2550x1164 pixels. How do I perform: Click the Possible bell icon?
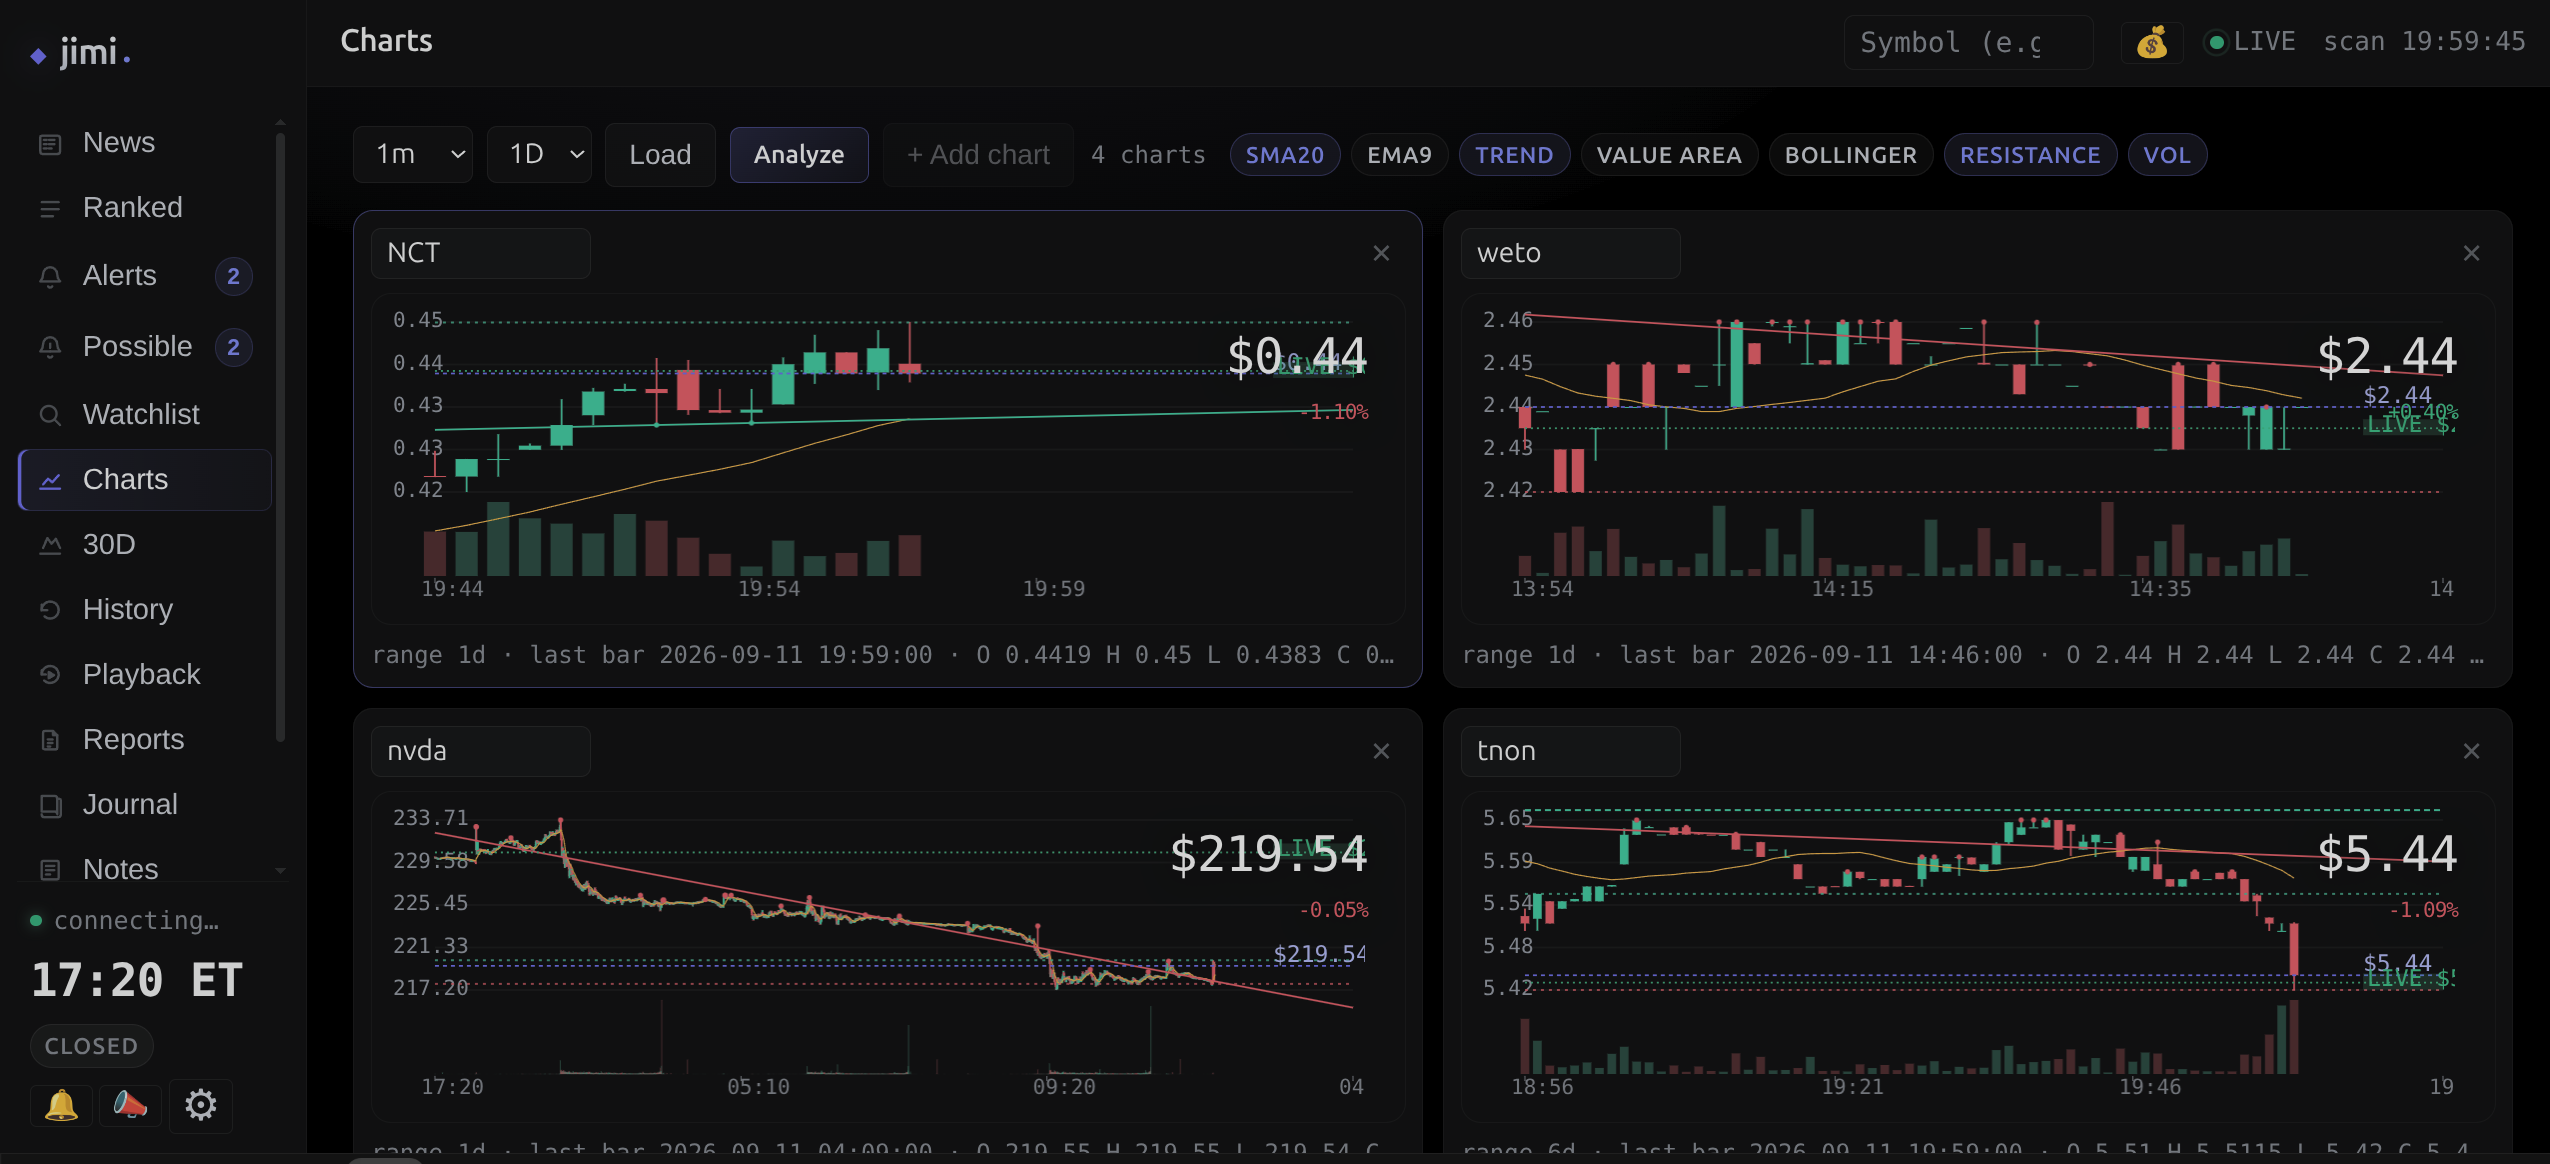pos(50,348)
